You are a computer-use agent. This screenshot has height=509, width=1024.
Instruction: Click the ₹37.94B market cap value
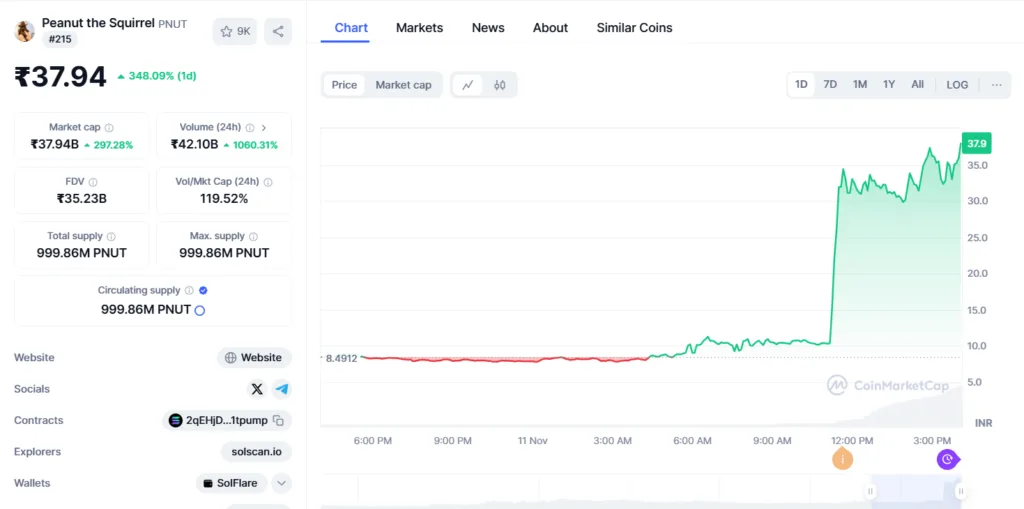pos(54,144)
